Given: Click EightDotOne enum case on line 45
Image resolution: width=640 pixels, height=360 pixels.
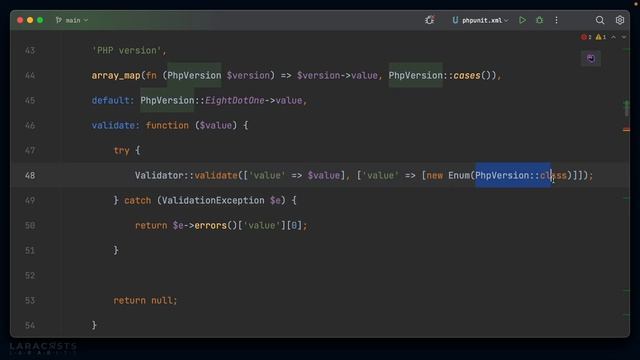Looking at the screenshot, I should coord(235,100).
